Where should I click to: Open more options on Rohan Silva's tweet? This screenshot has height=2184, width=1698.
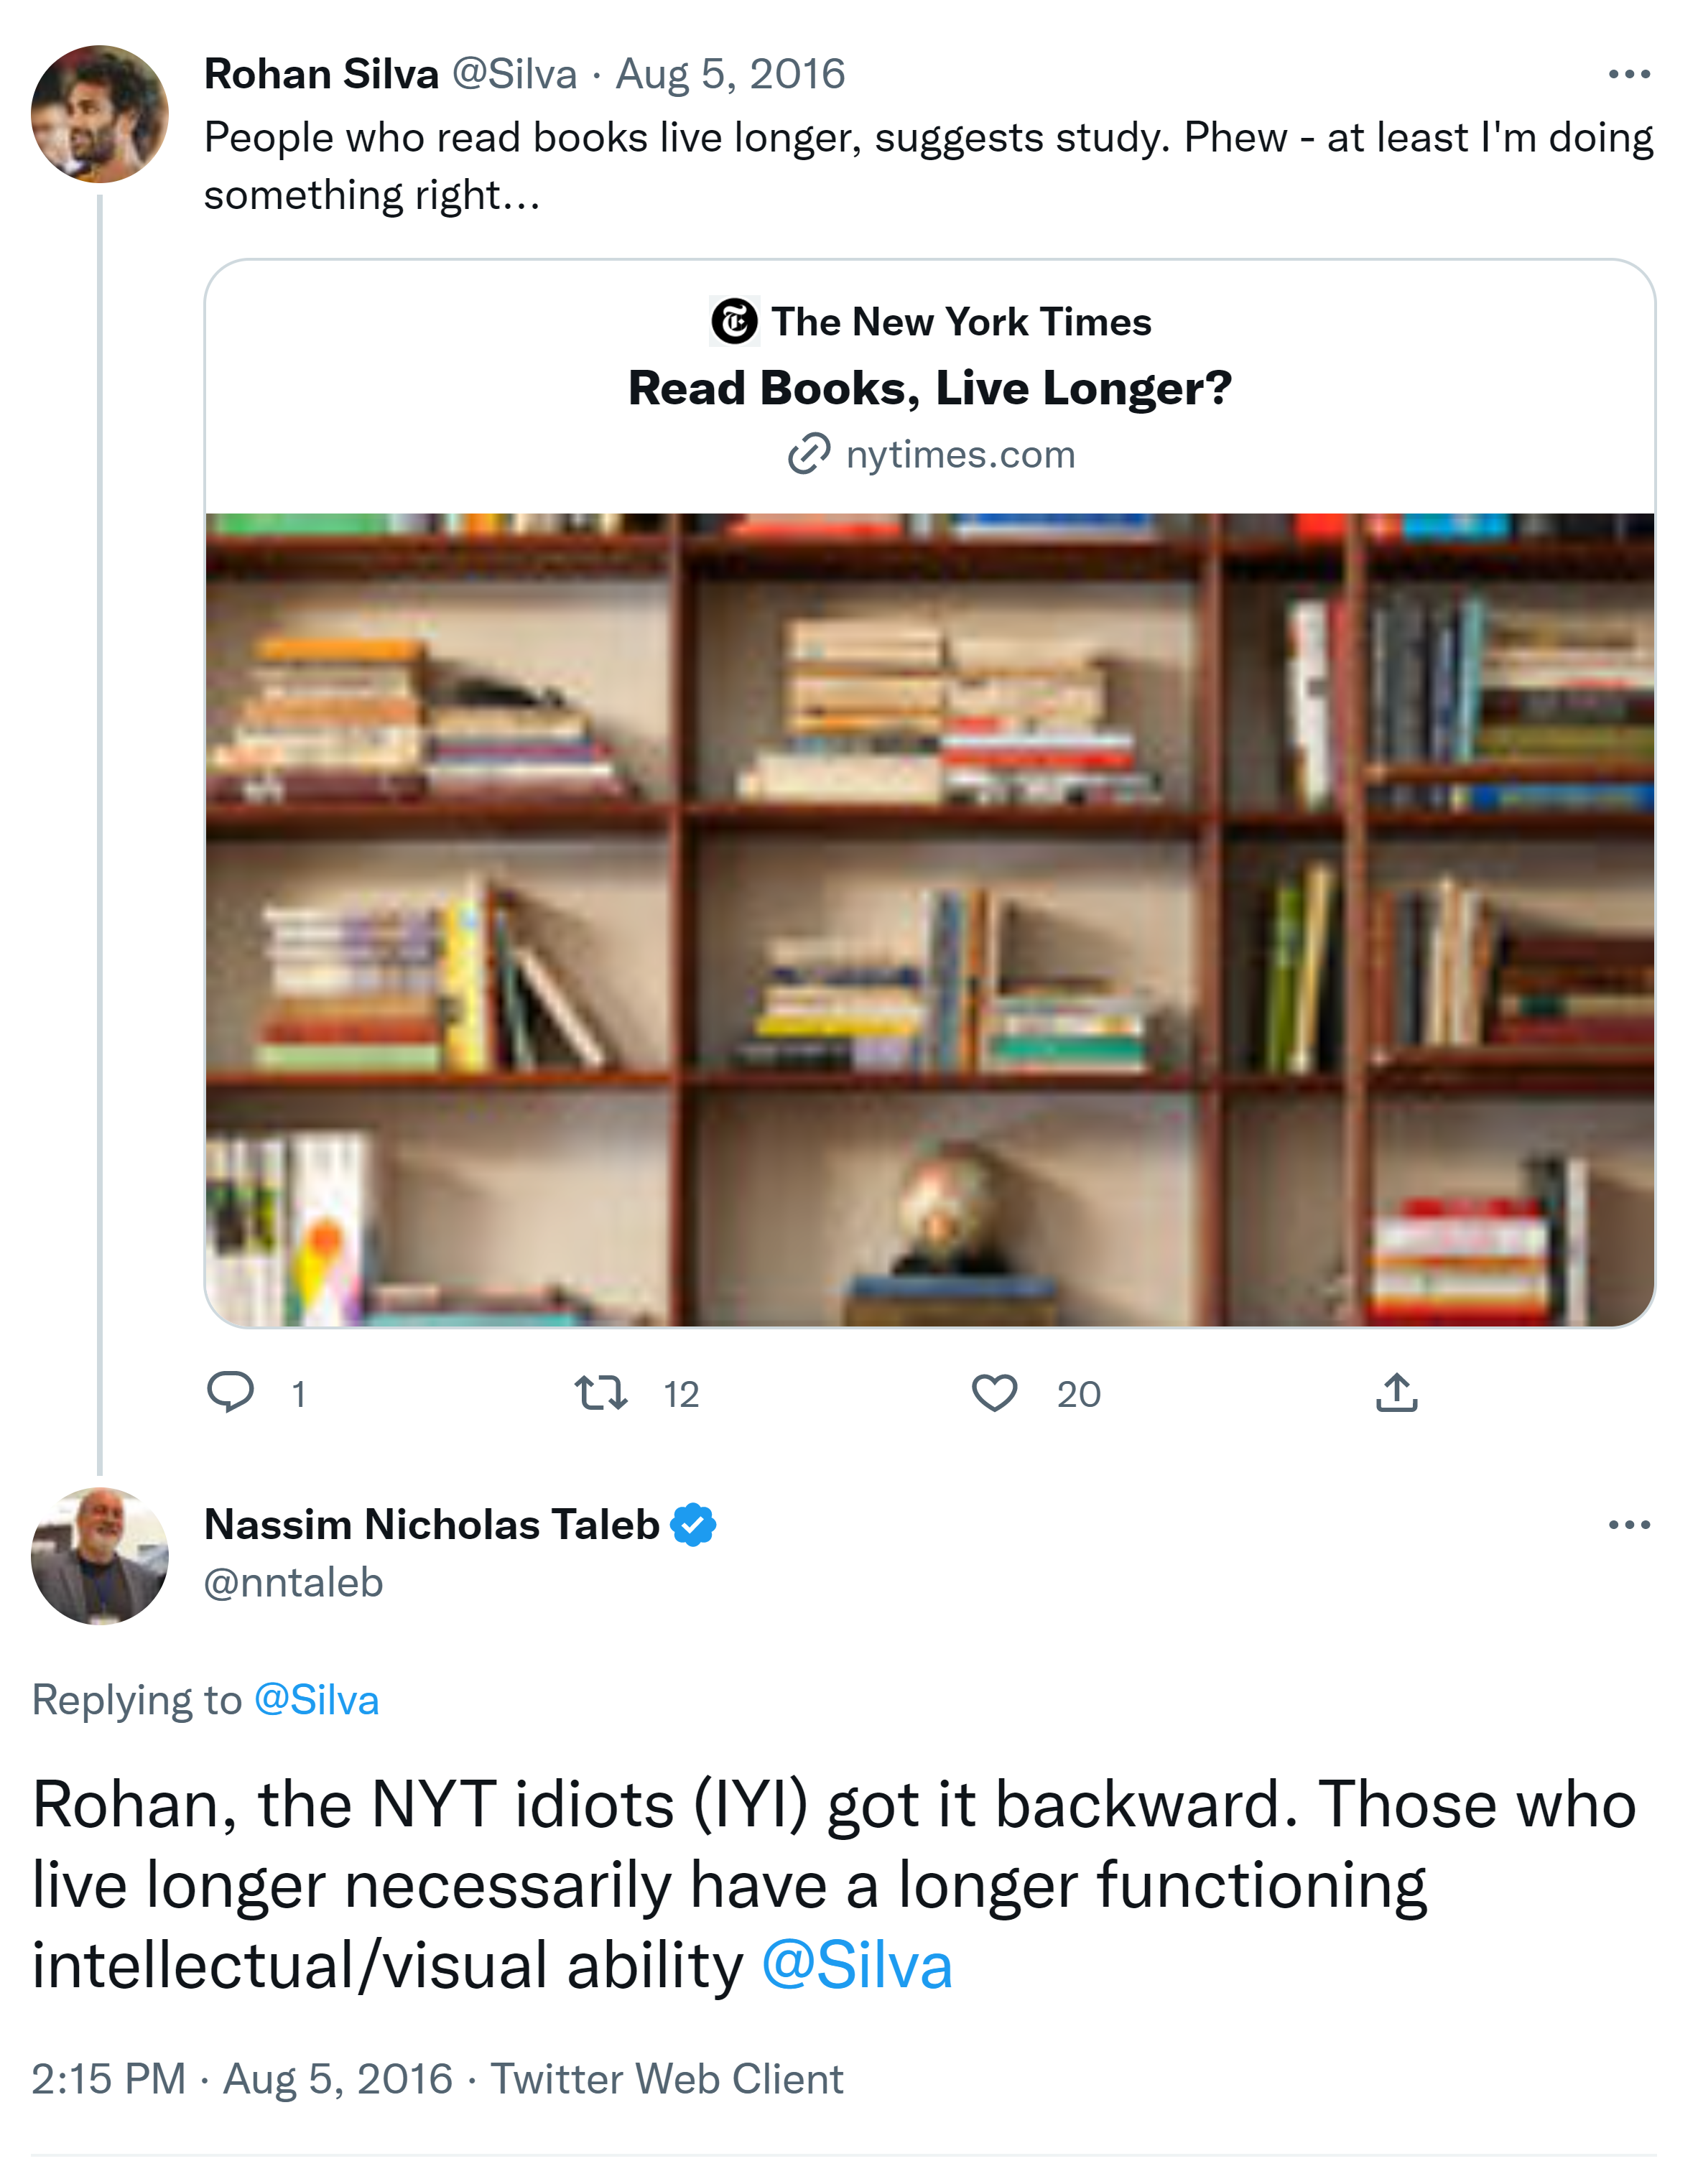1628,74
